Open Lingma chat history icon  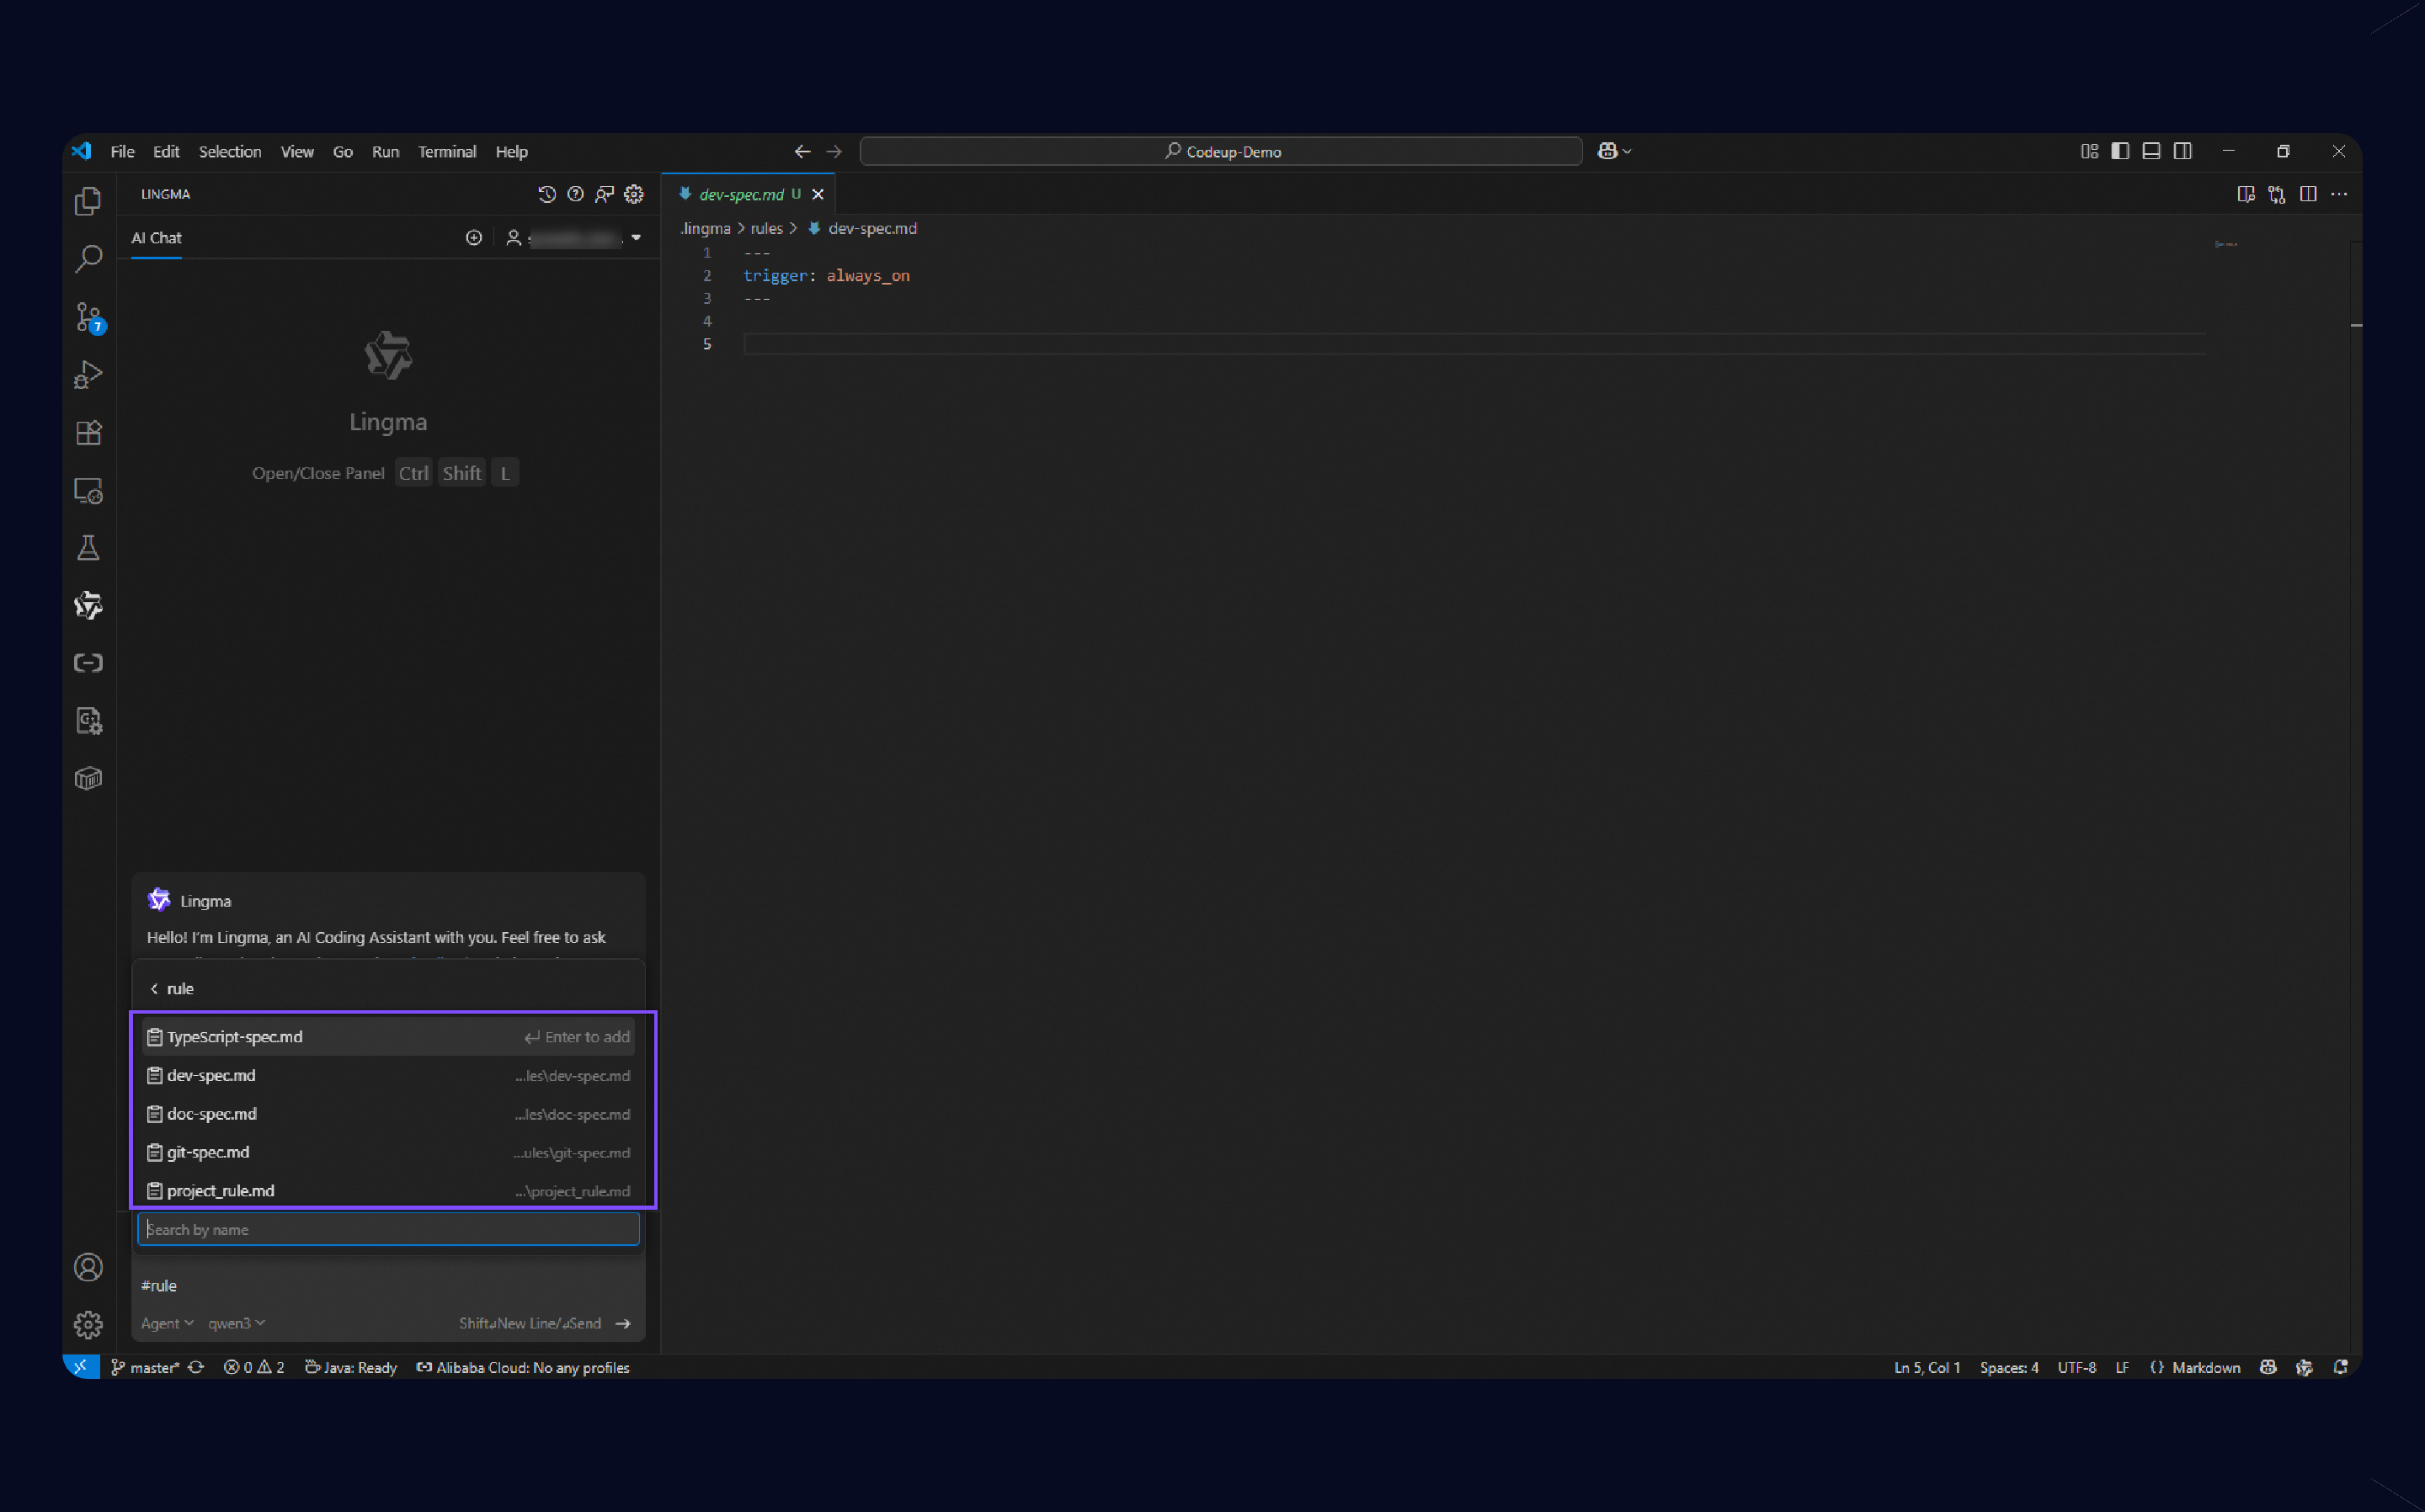pyautogui.click(x=546, y=194)
